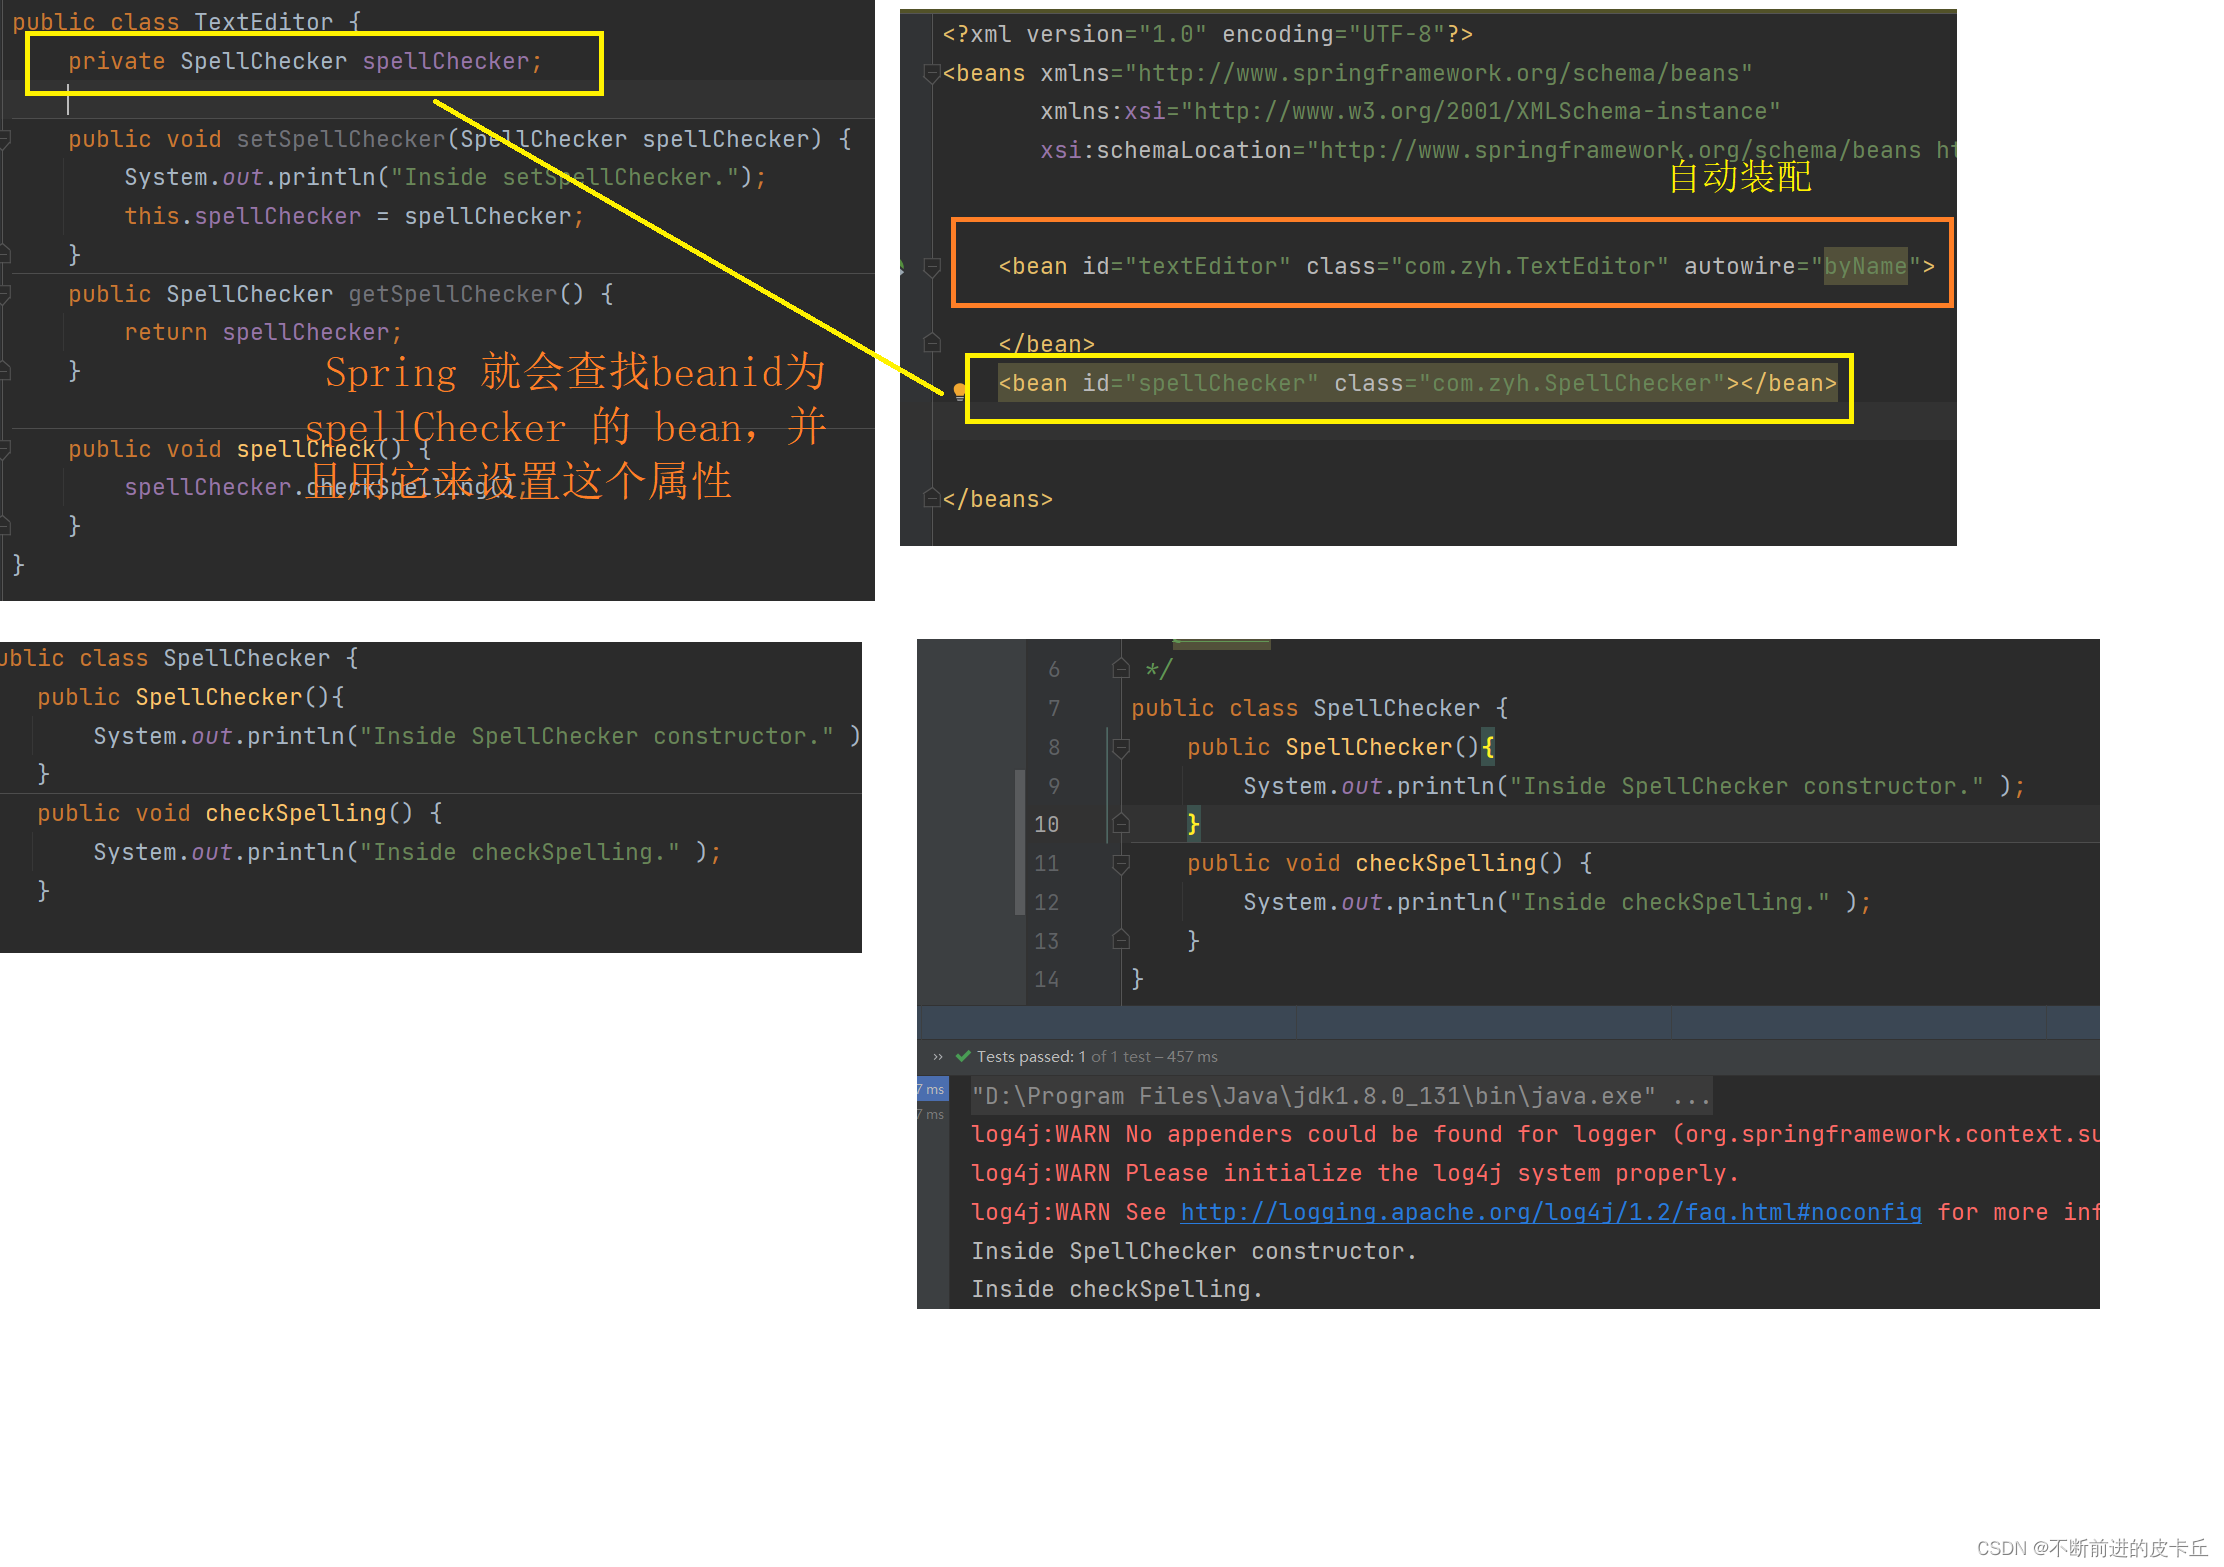Click the "log4j:WARN Please initialize" console line
The width and height of the screenshot is (2224, 1567).
click(x=1355, y=1173)
